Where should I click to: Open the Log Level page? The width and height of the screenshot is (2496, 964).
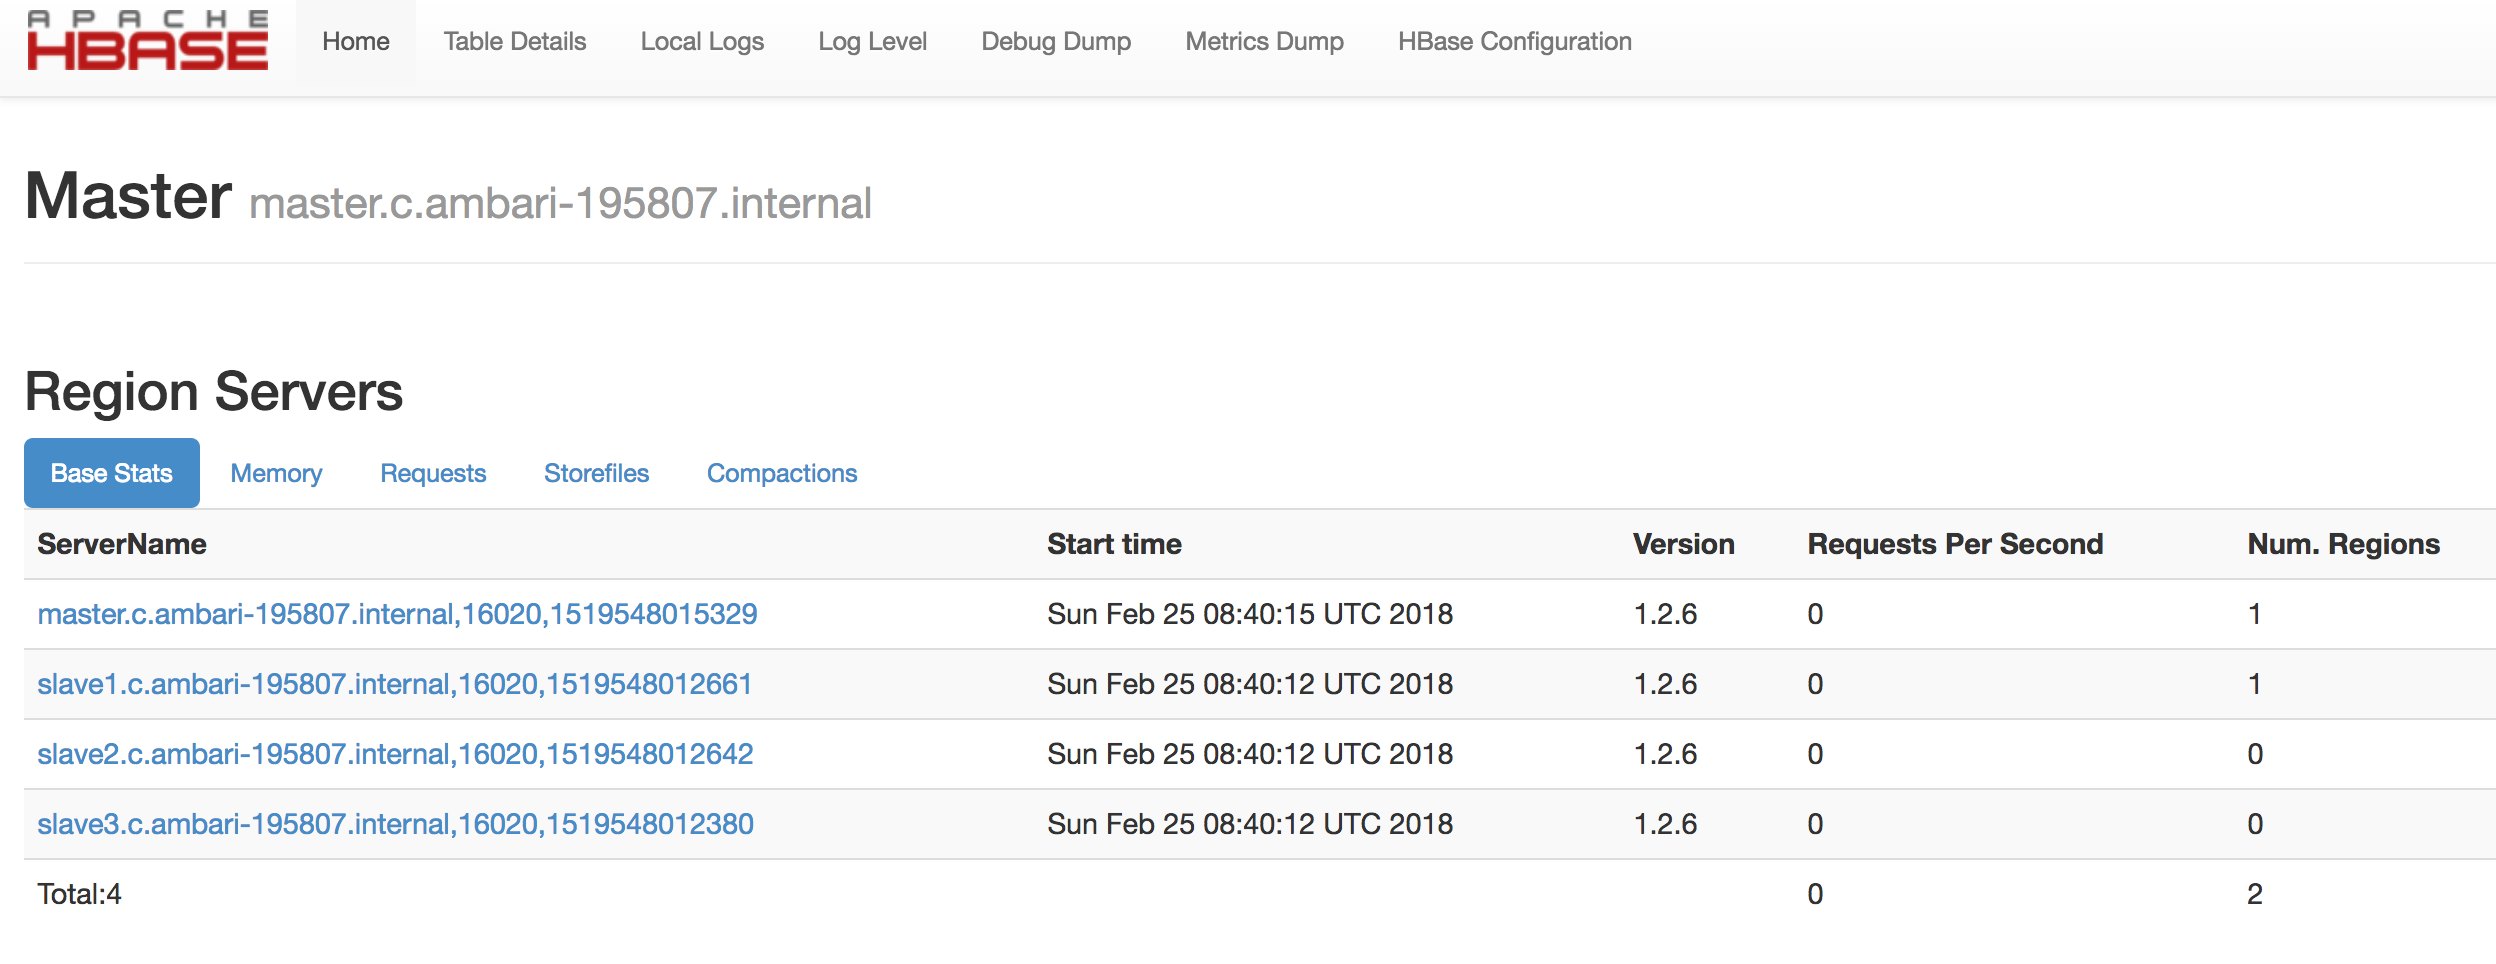872,42
